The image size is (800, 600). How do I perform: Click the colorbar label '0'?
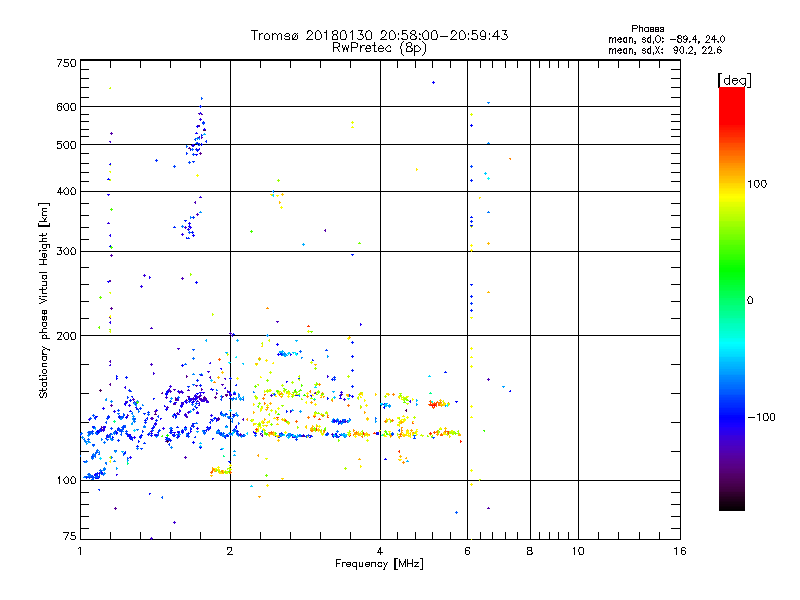750,301
